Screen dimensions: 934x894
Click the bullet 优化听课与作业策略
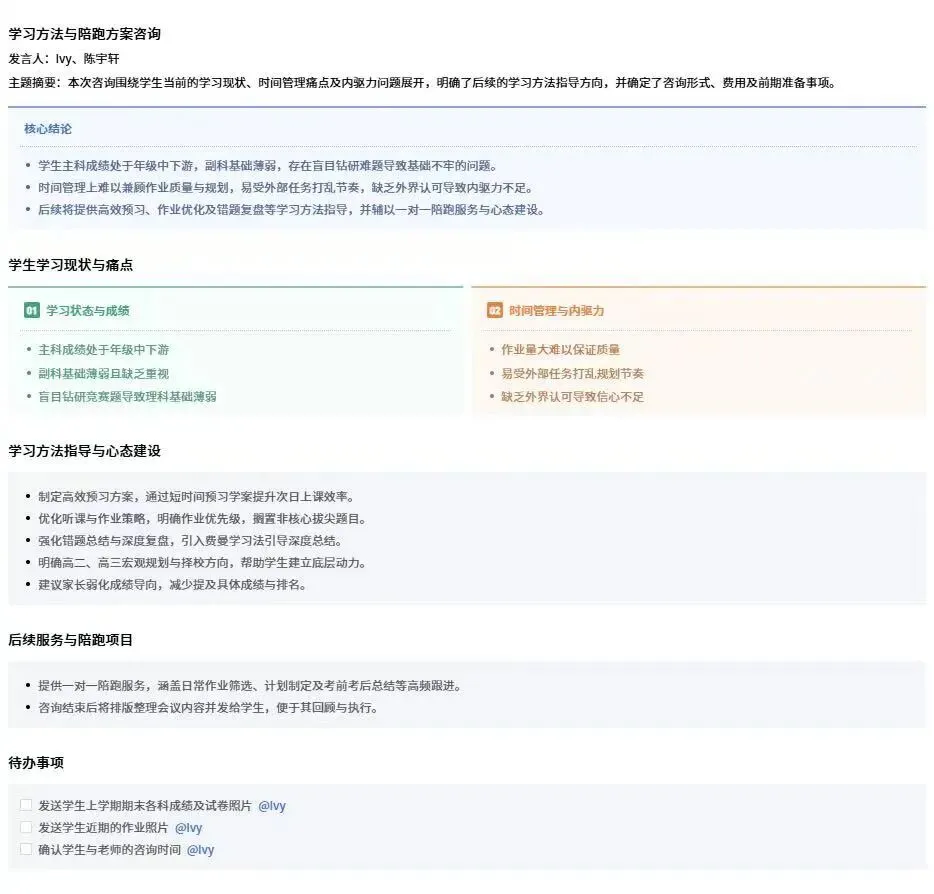203,519
